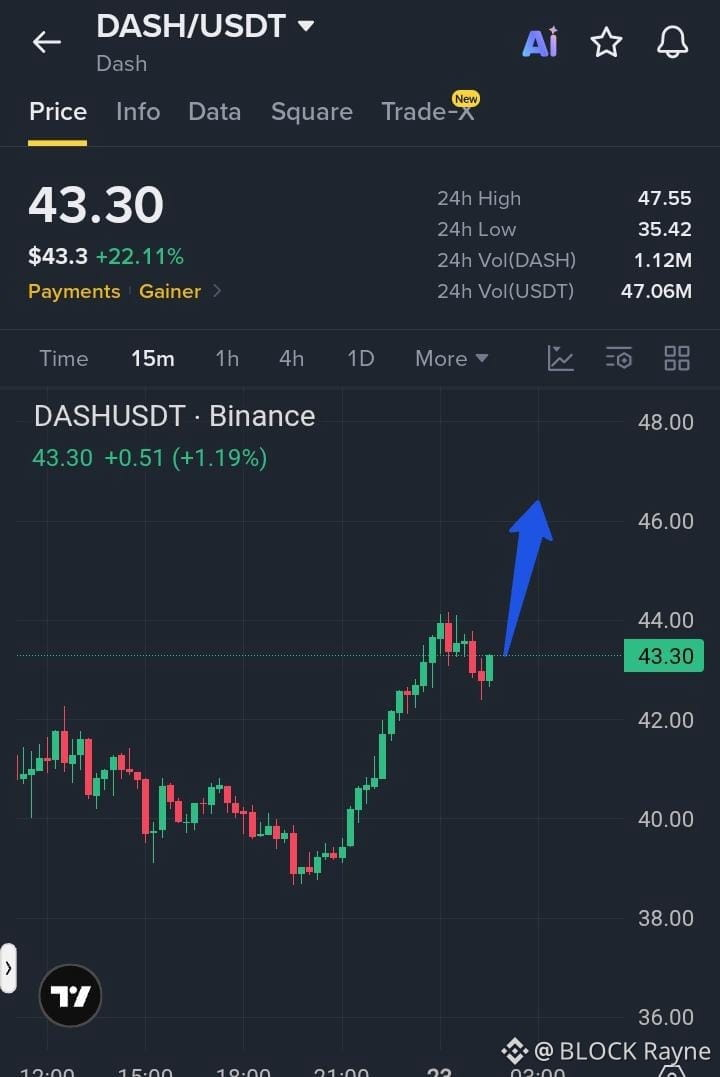Tap the 48.00 price axis label
The image size is (720, 1077).
[x=665, y=422]
